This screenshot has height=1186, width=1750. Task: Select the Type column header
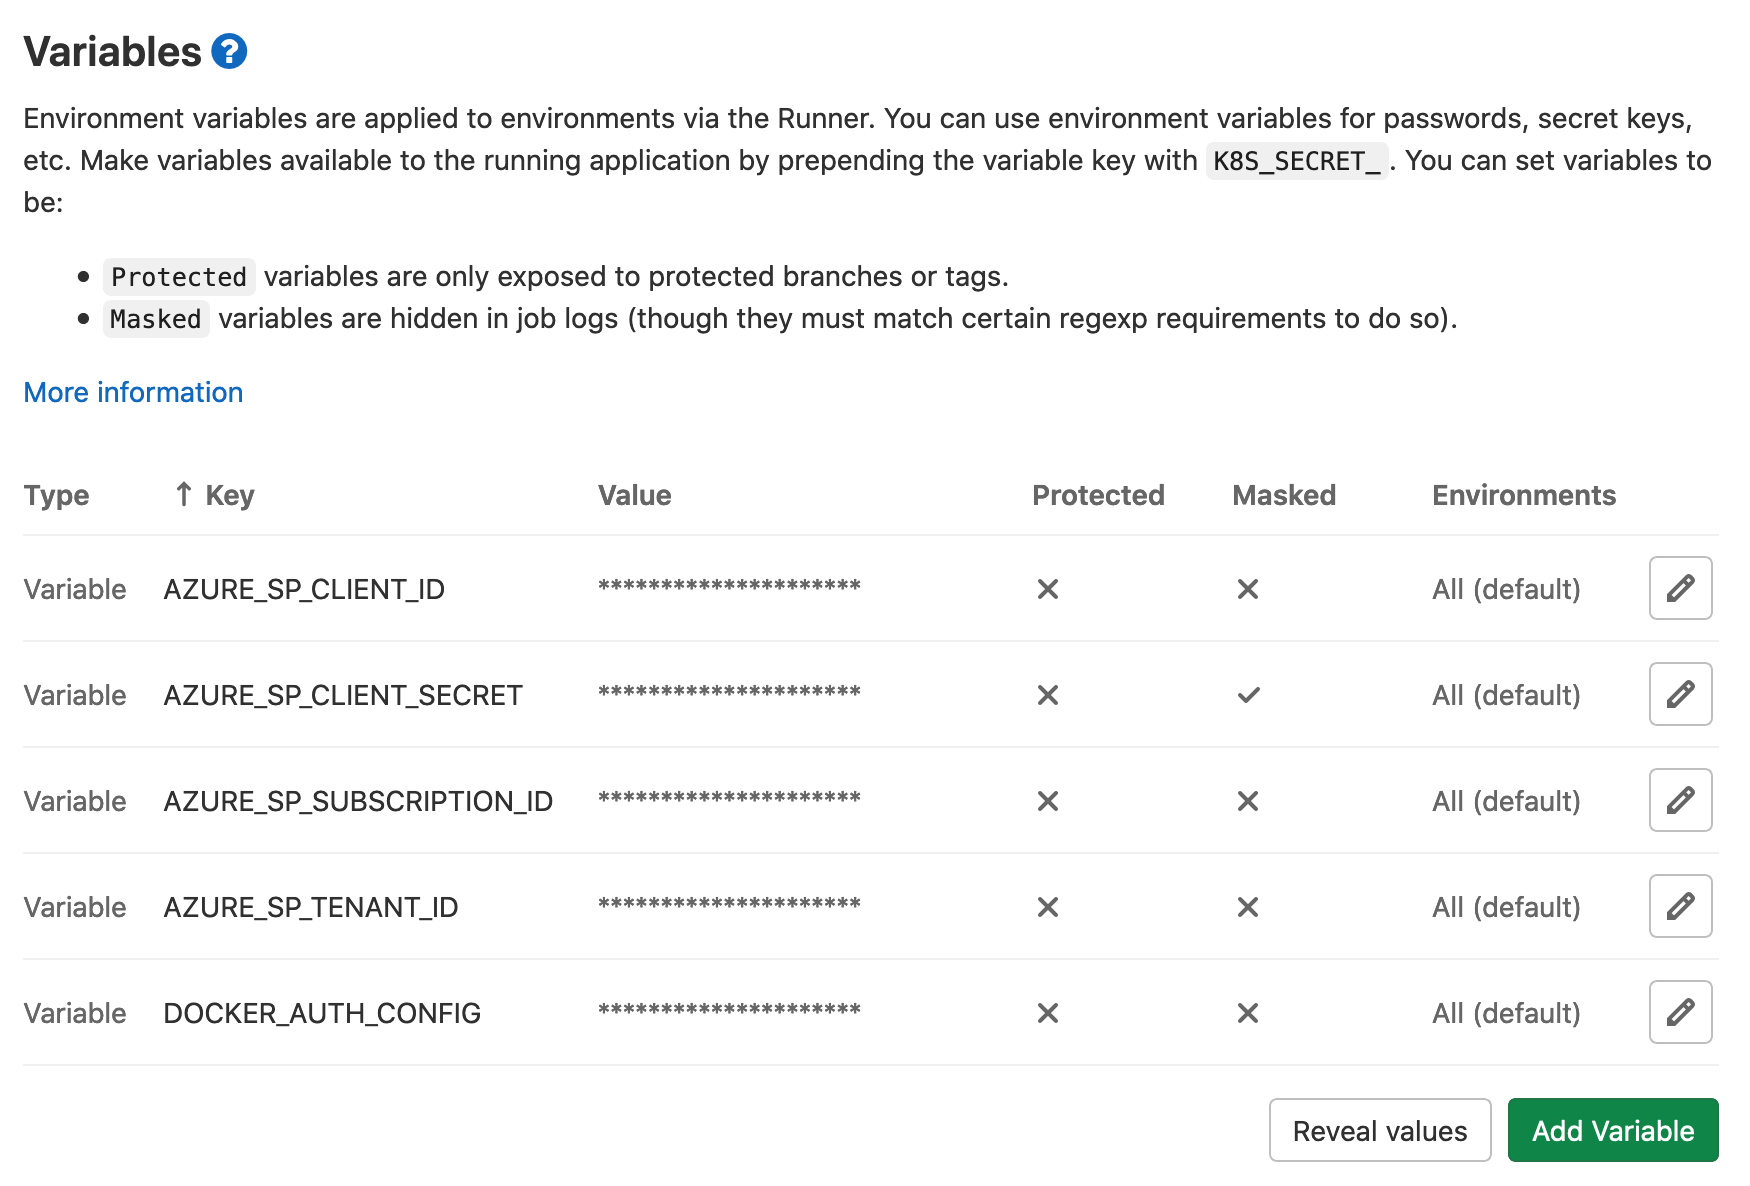point(56,494)
